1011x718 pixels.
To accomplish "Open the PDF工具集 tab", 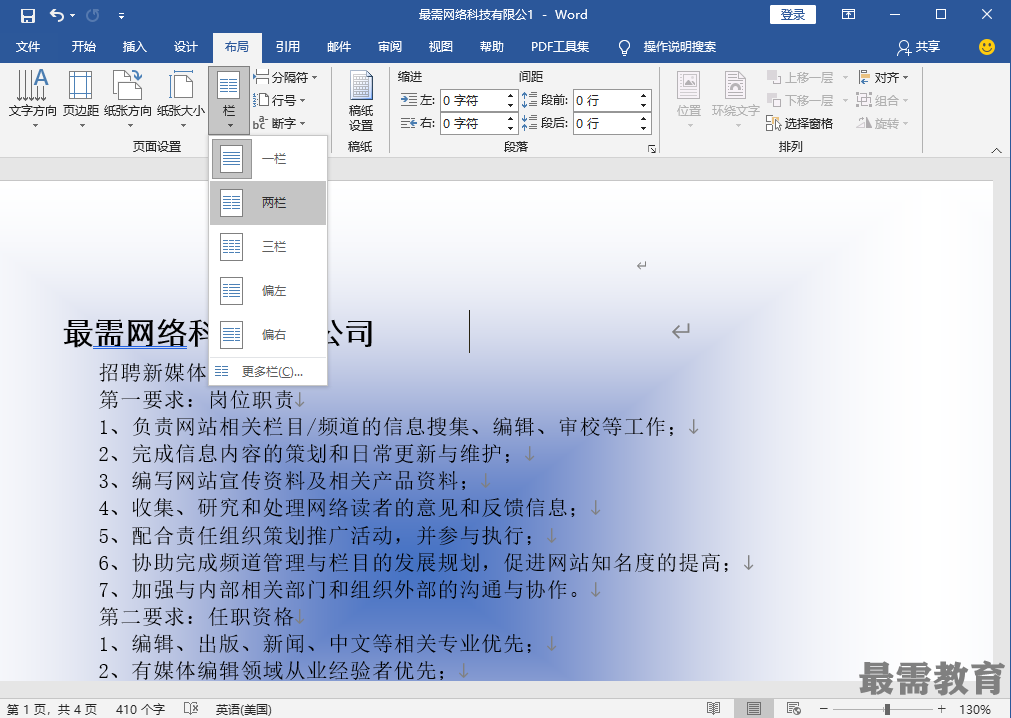I will pyautogui.click(x=560, y=47).
